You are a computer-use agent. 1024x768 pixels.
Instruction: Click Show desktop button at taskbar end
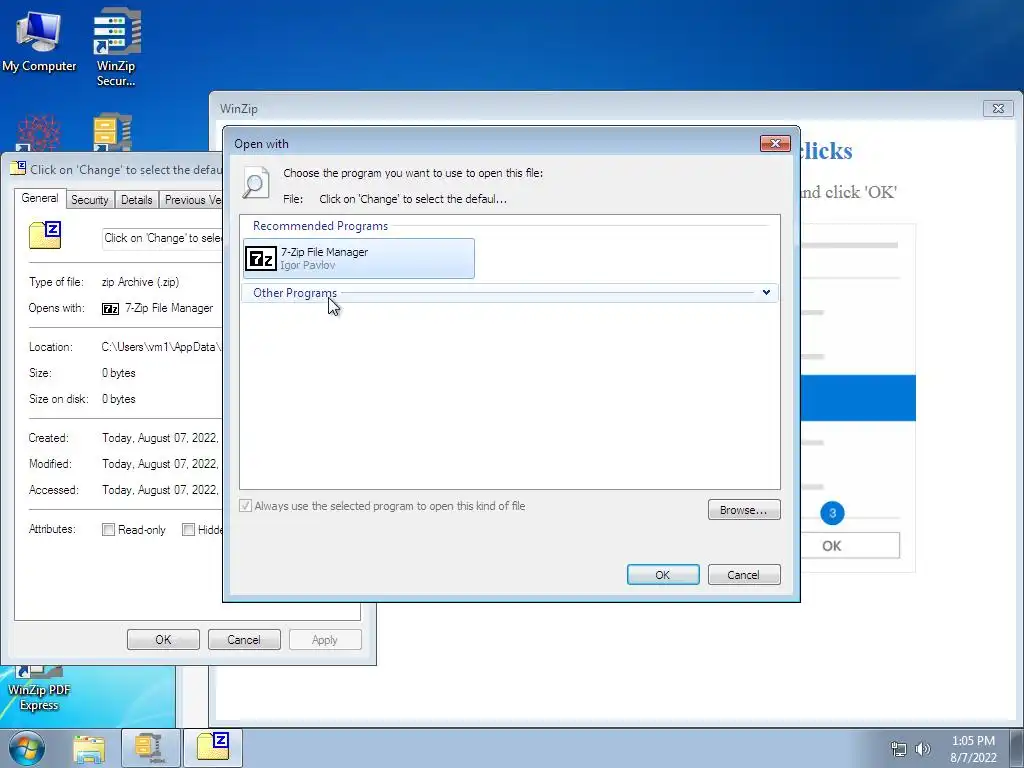tap(1017, 748)
